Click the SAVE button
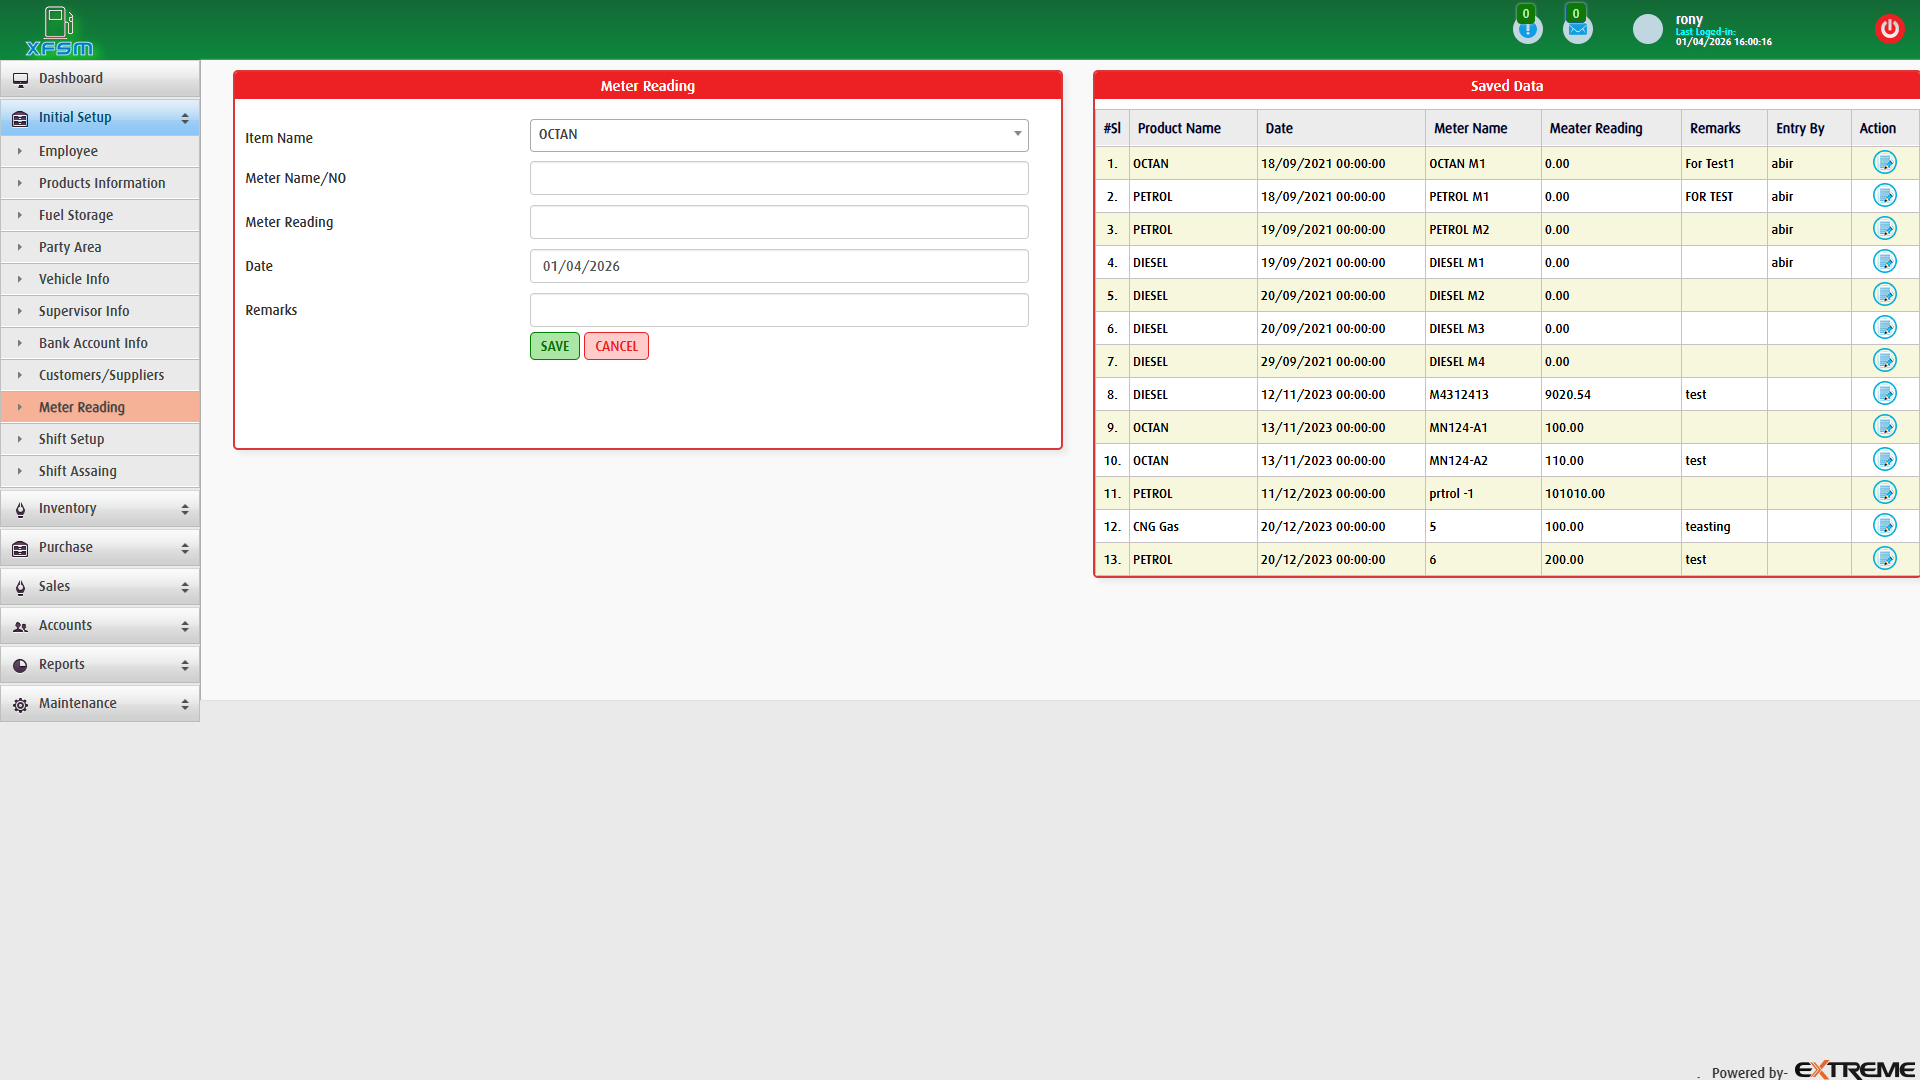The width and height of the screenshot is (1920, 1080). [x=554, y=345]
